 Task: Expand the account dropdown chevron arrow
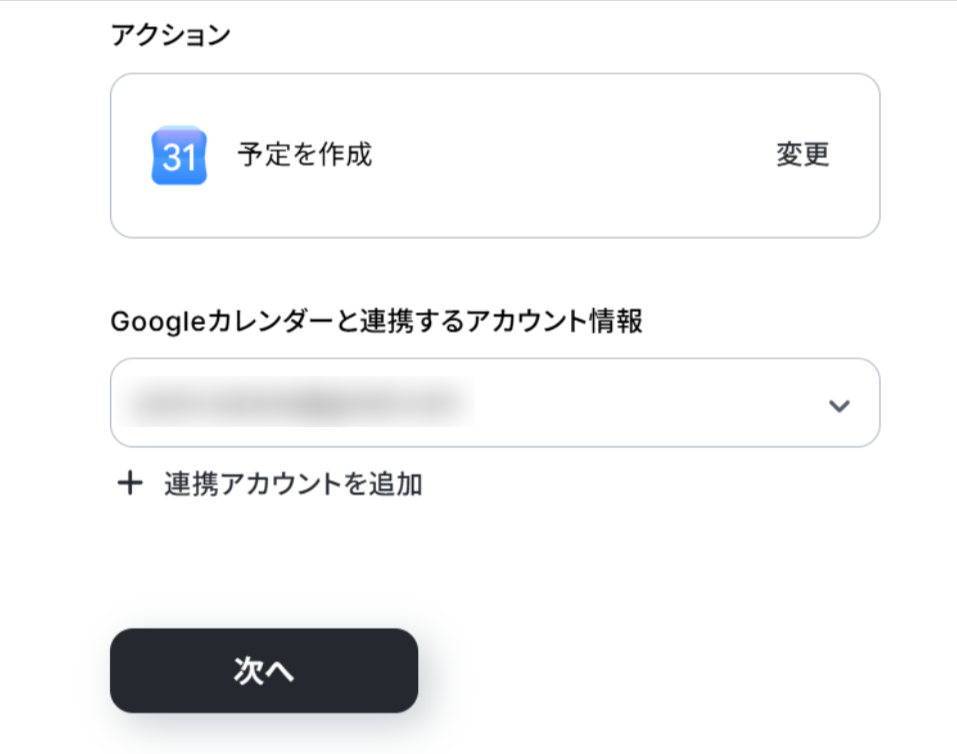click(839, 405)
